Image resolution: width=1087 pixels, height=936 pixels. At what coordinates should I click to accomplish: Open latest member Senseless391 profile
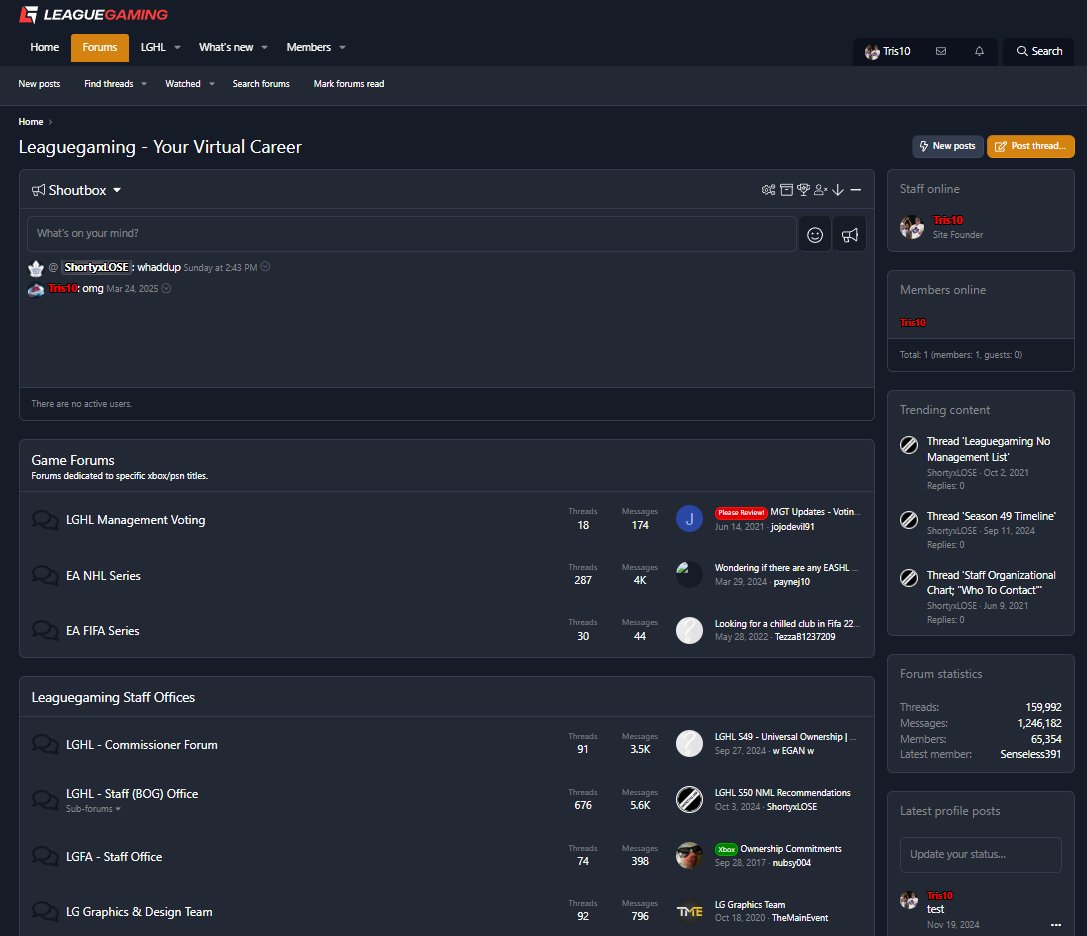(1030, 754)
